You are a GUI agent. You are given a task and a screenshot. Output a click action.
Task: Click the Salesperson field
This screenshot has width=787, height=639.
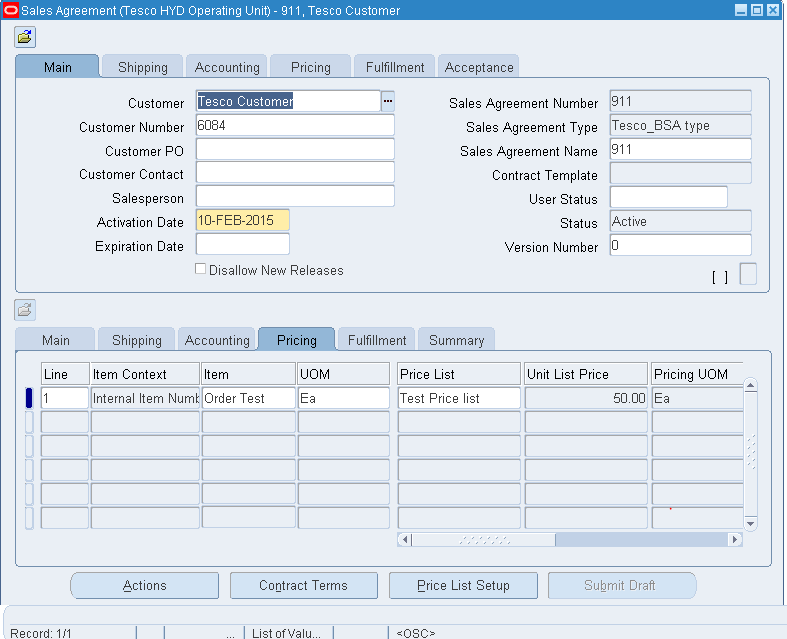tap(295, 196)
